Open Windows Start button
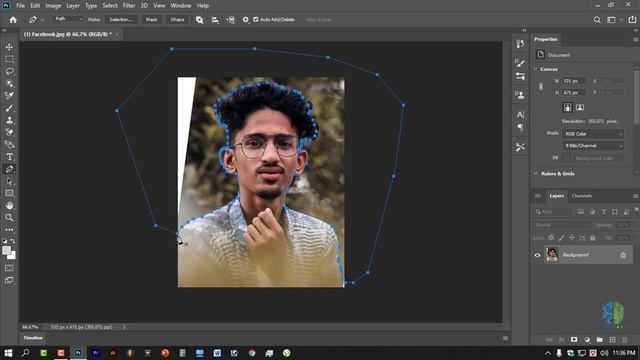This screenshot has width=640, height=360. tap(8, 353)
